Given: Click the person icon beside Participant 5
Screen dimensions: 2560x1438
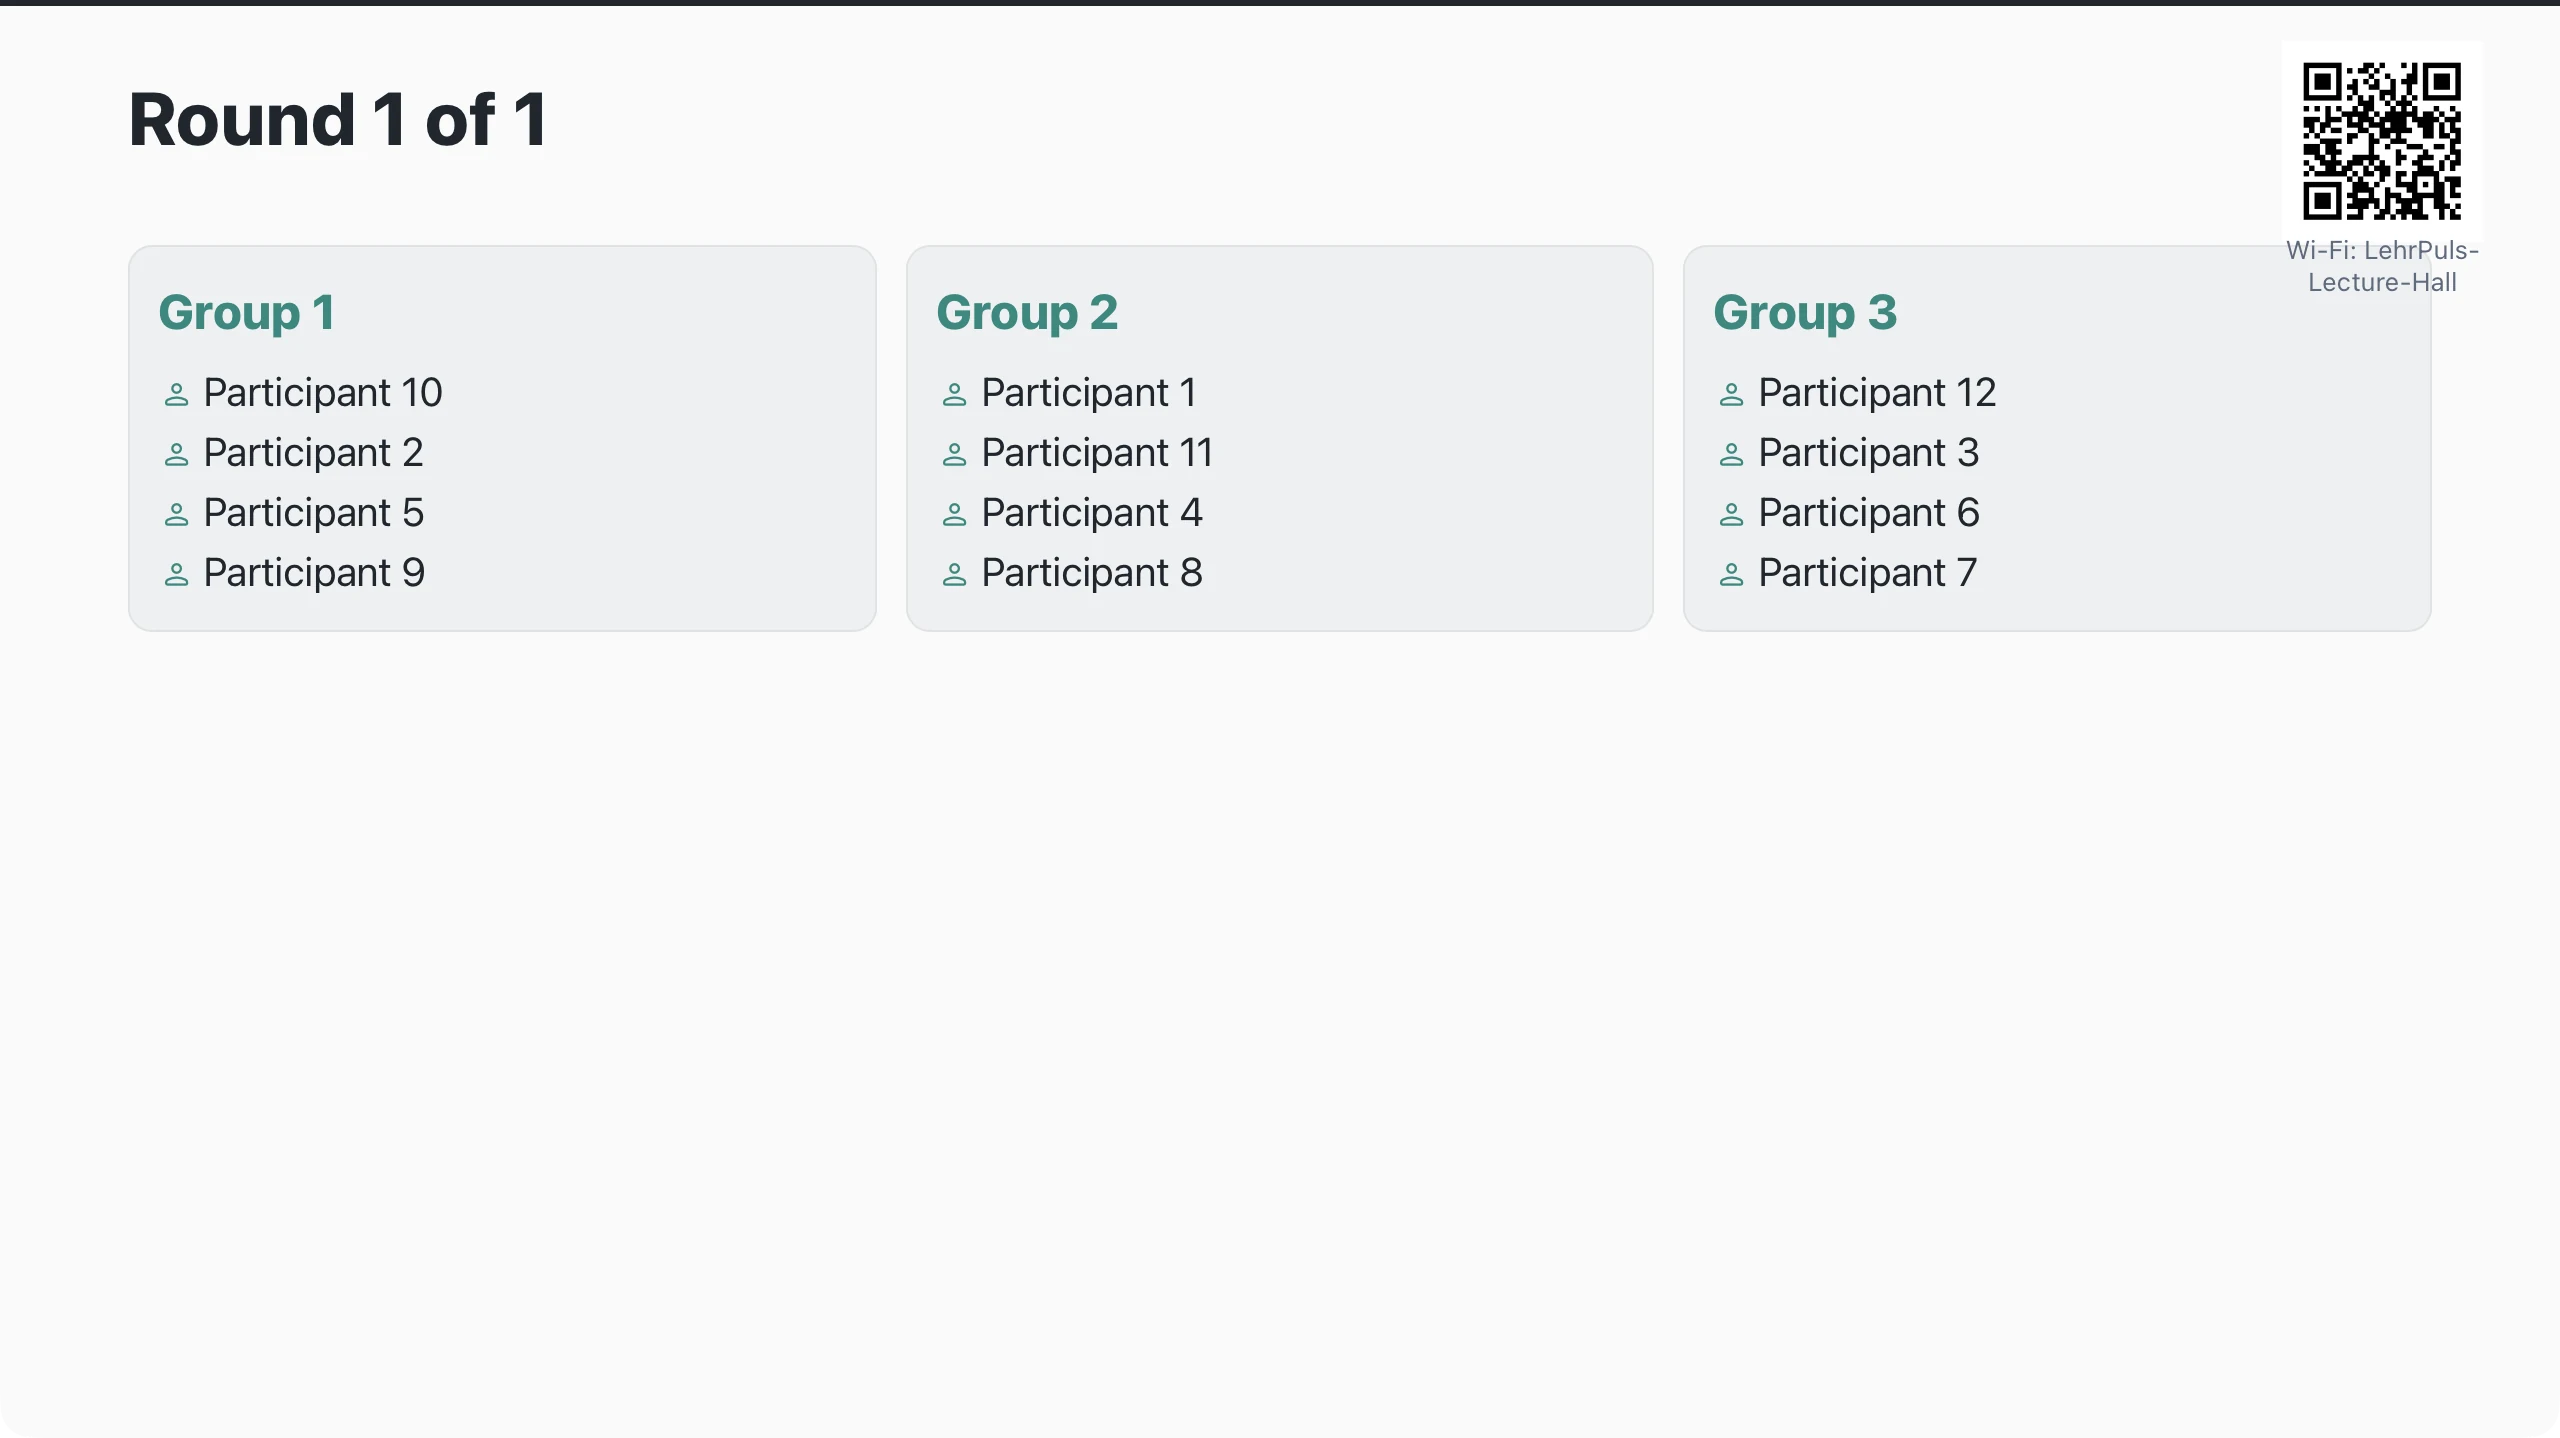Looking at the screenshot, I should (x=176, y=514).
